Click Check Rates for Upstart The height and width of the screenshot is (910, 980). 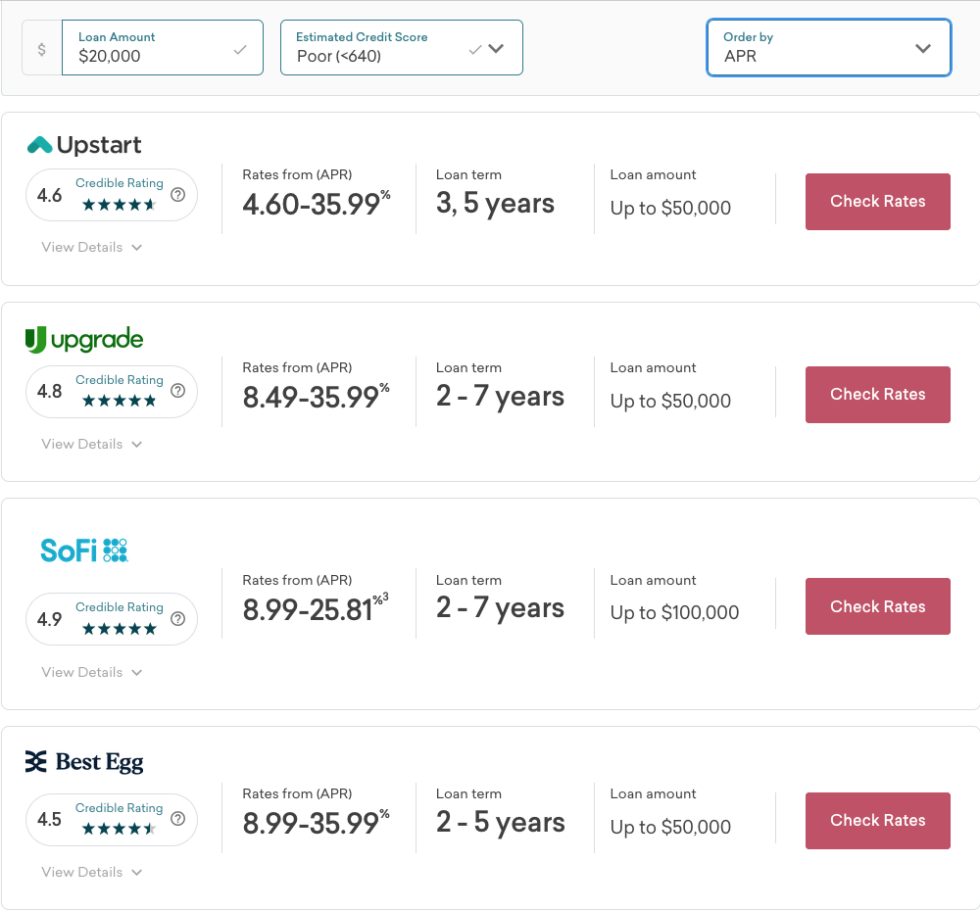pos(877,201)
